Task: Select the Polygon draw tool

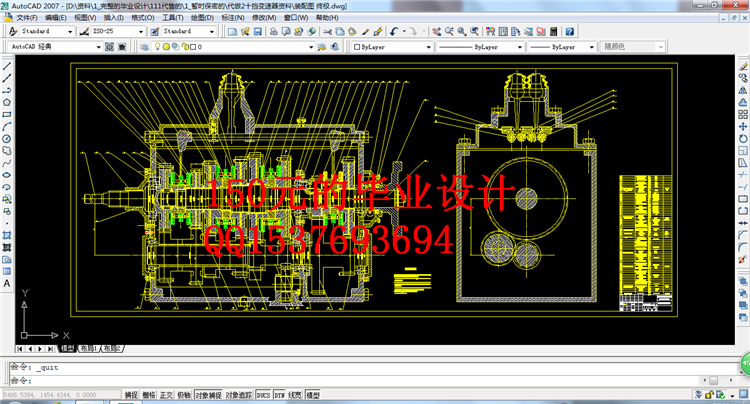Action: 7,102
